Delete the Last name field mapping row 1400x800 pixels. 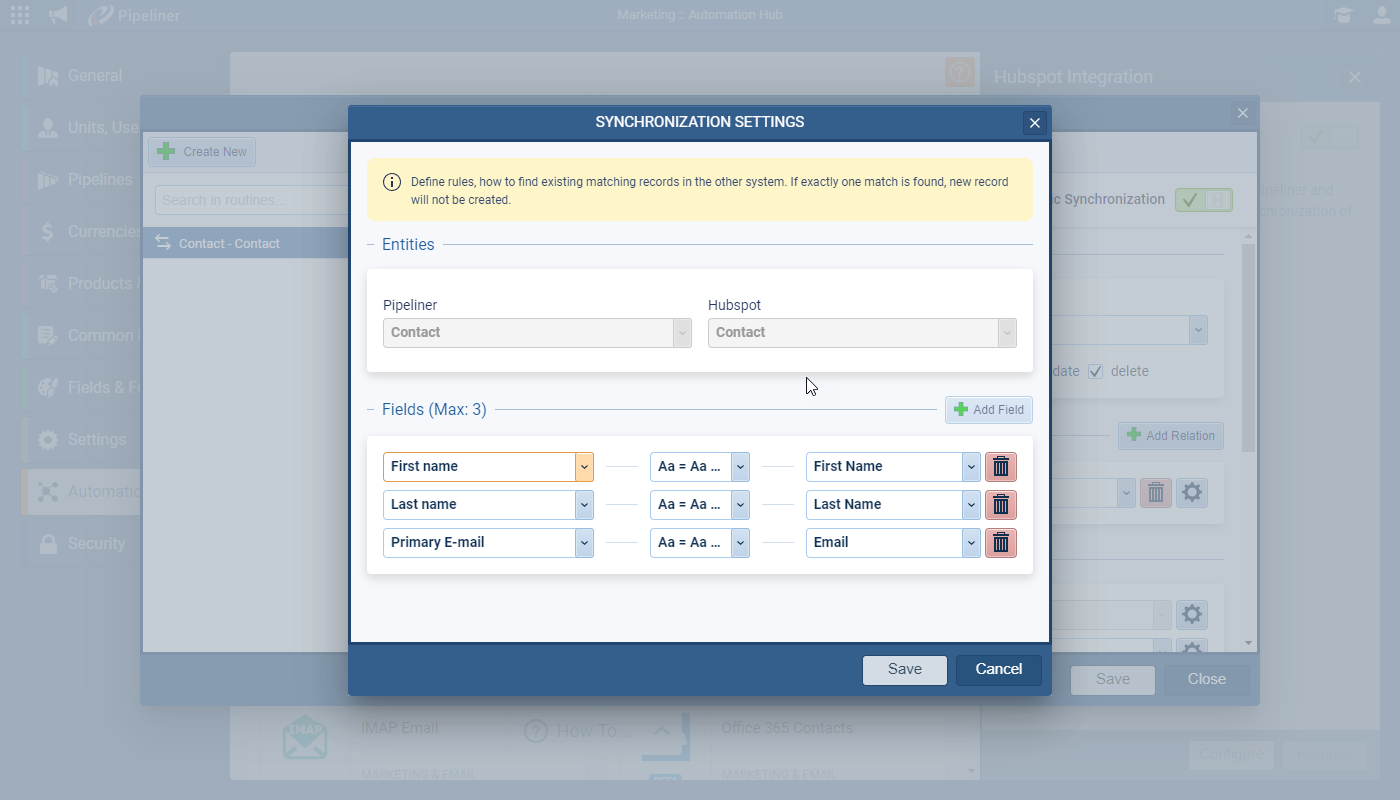pos(1000,505)
